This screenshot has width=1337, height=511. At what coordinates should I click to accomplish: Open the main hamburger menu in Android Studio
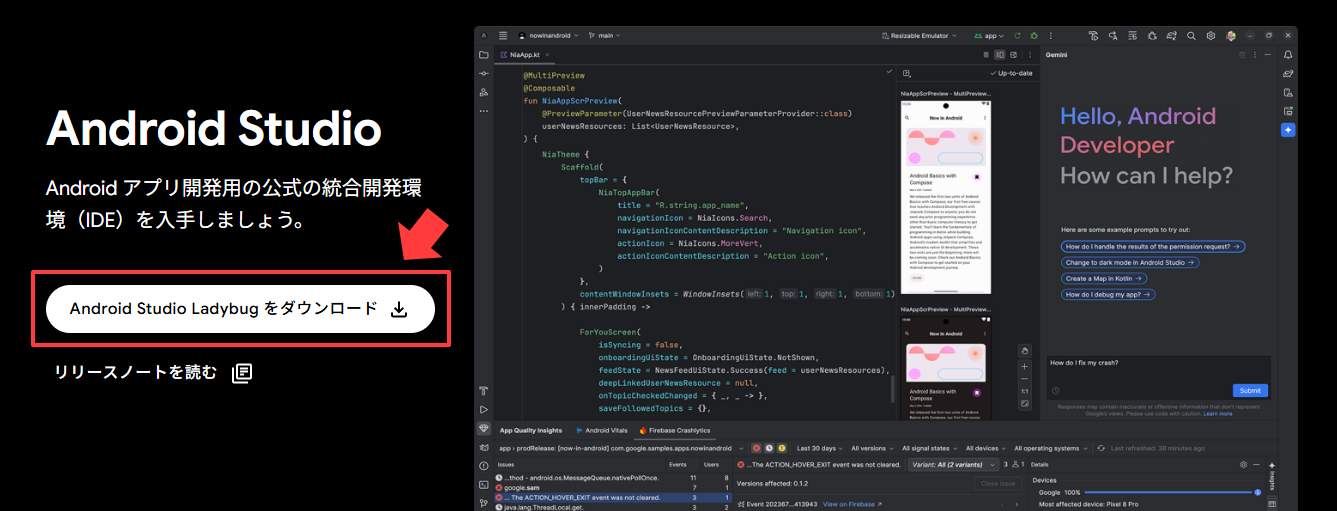pyautogui.click(x=503, y=35)
